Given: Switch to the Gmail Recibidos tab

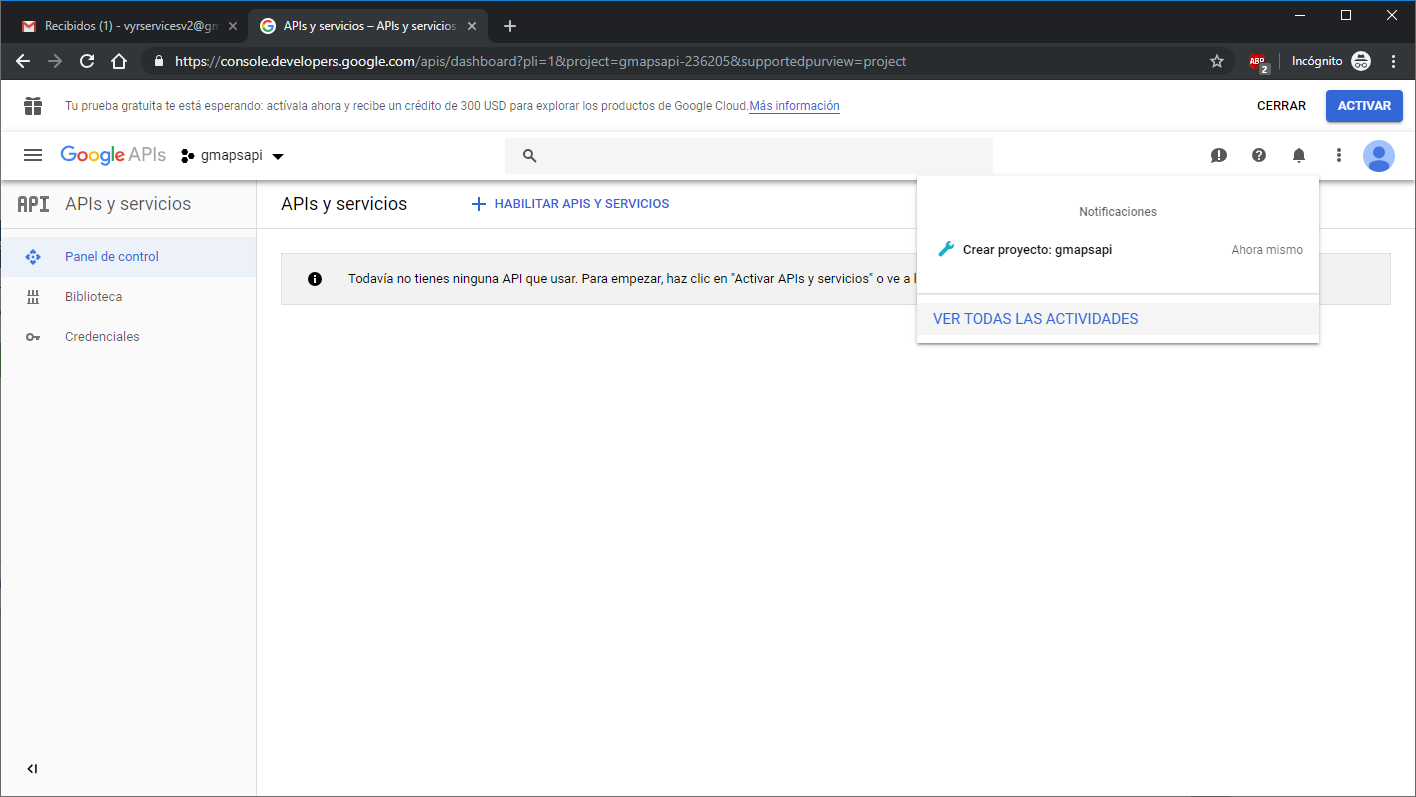Looking at the screenshot, I should pos(125,26).
